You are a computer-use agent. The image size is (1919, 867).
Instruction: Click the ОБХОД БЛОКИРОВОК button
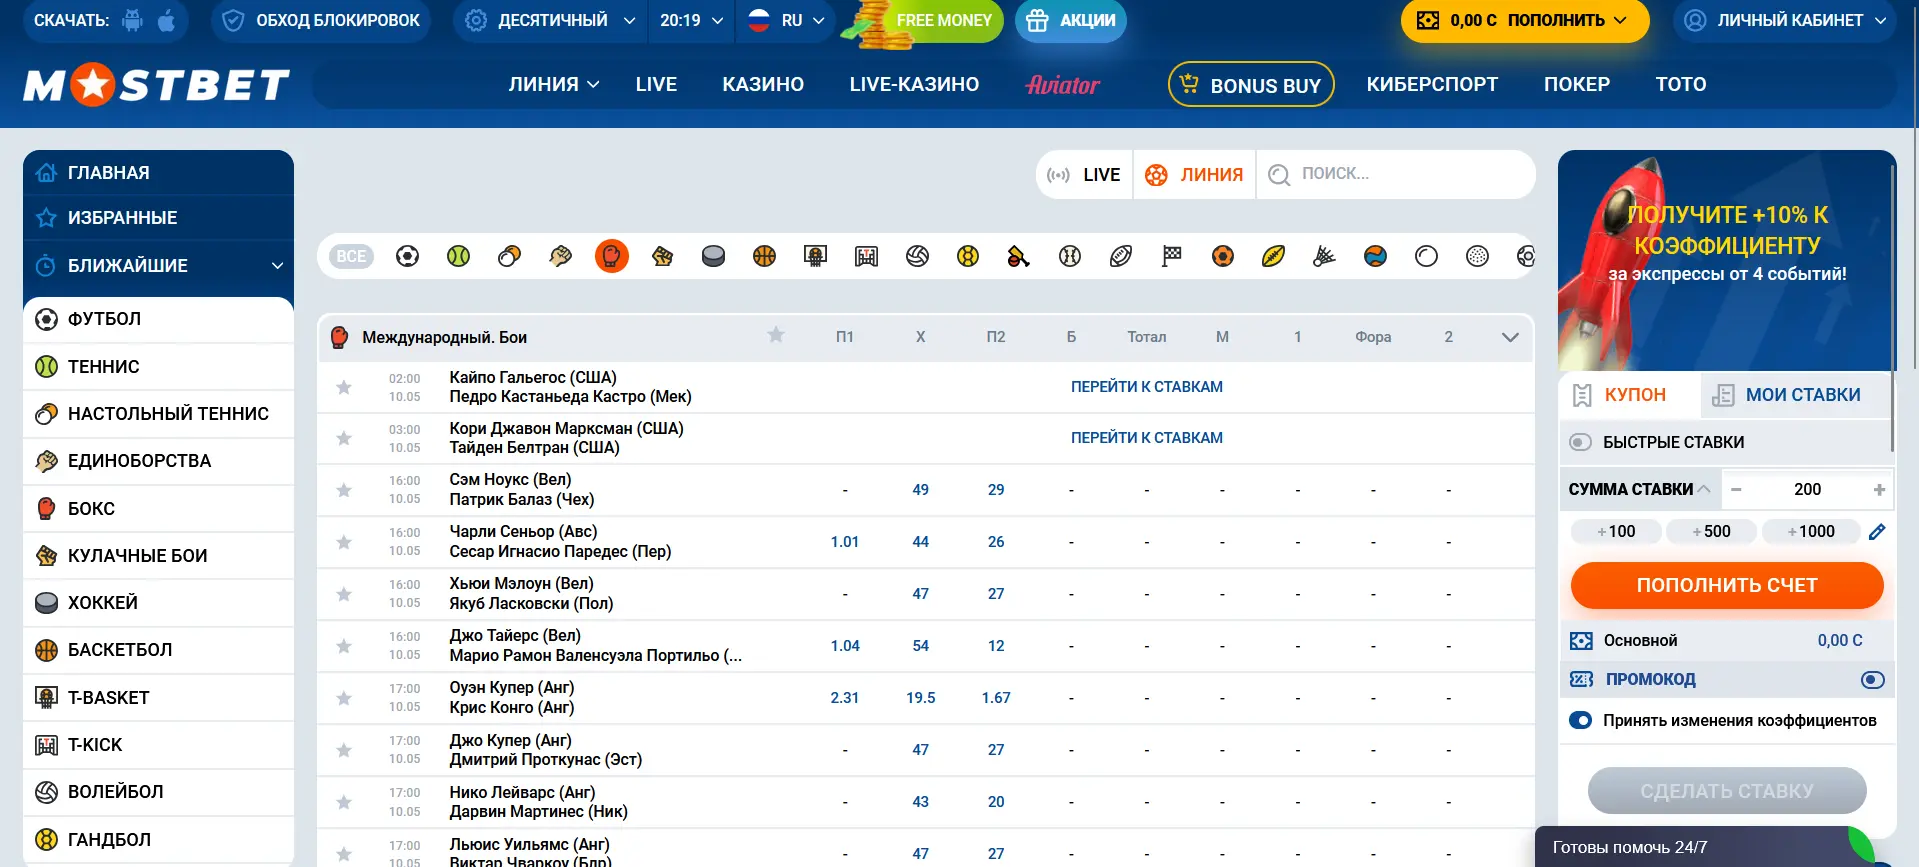[320, 20]
